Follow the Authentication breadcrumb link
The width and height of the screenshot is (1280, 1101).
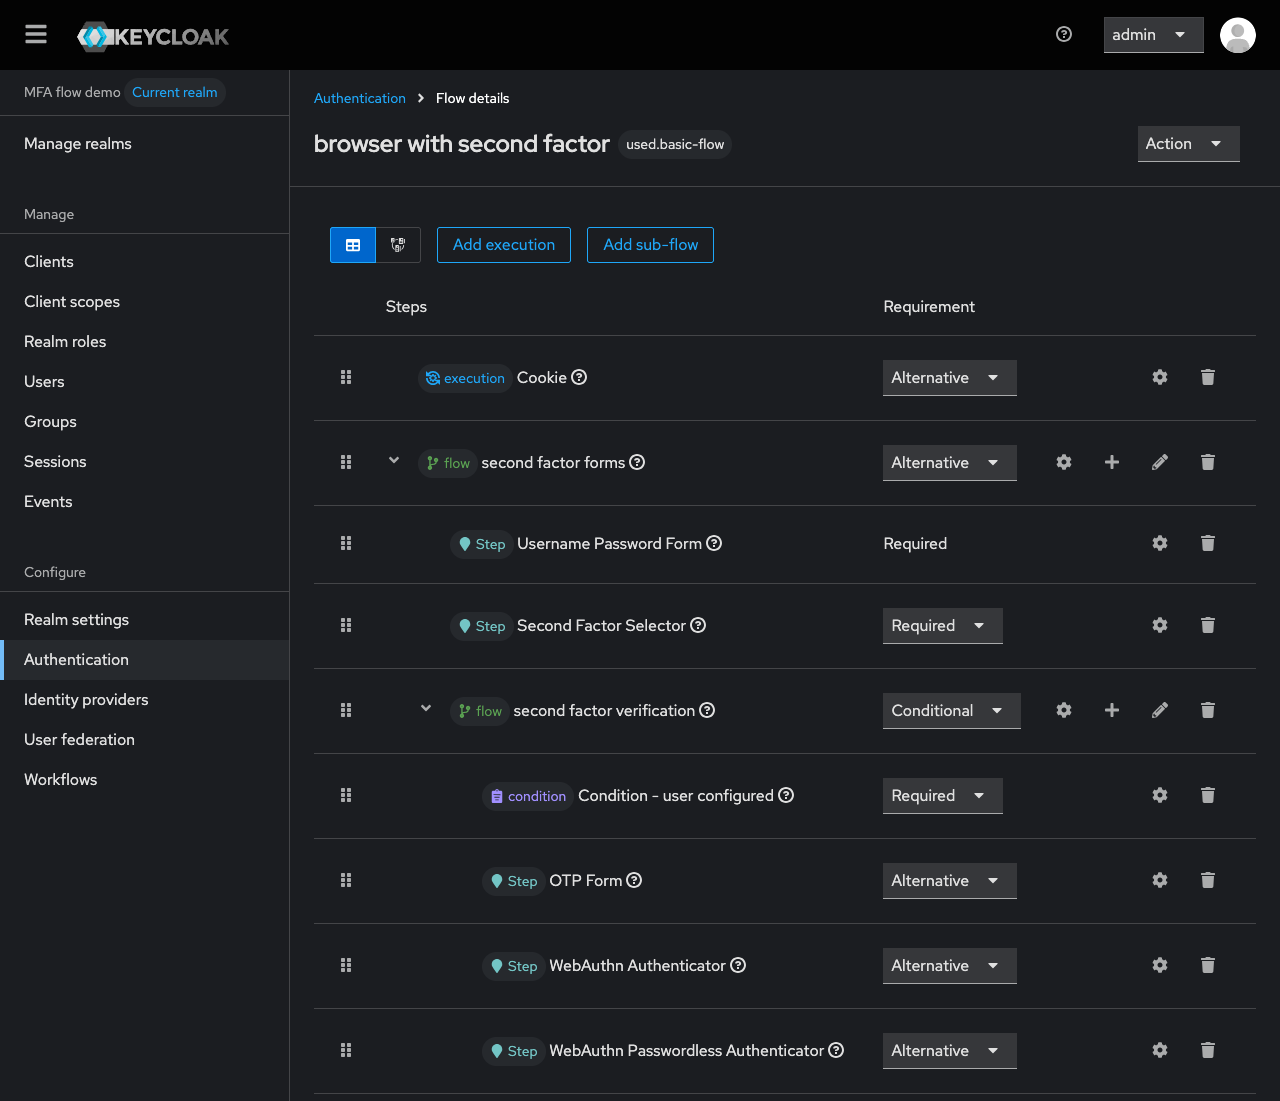(360, 98)
